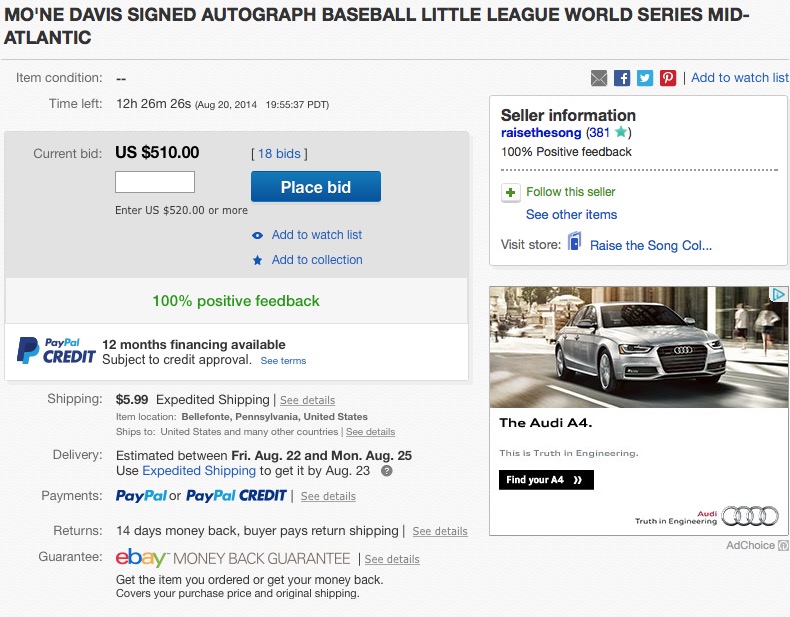The image size is (790, 617).
Task: Open the store door icon
Action: coord(574,241)
